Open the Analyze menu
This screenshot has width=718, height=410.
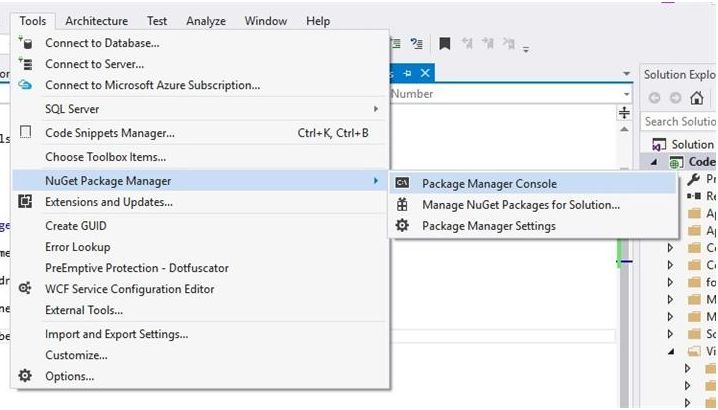206,21
